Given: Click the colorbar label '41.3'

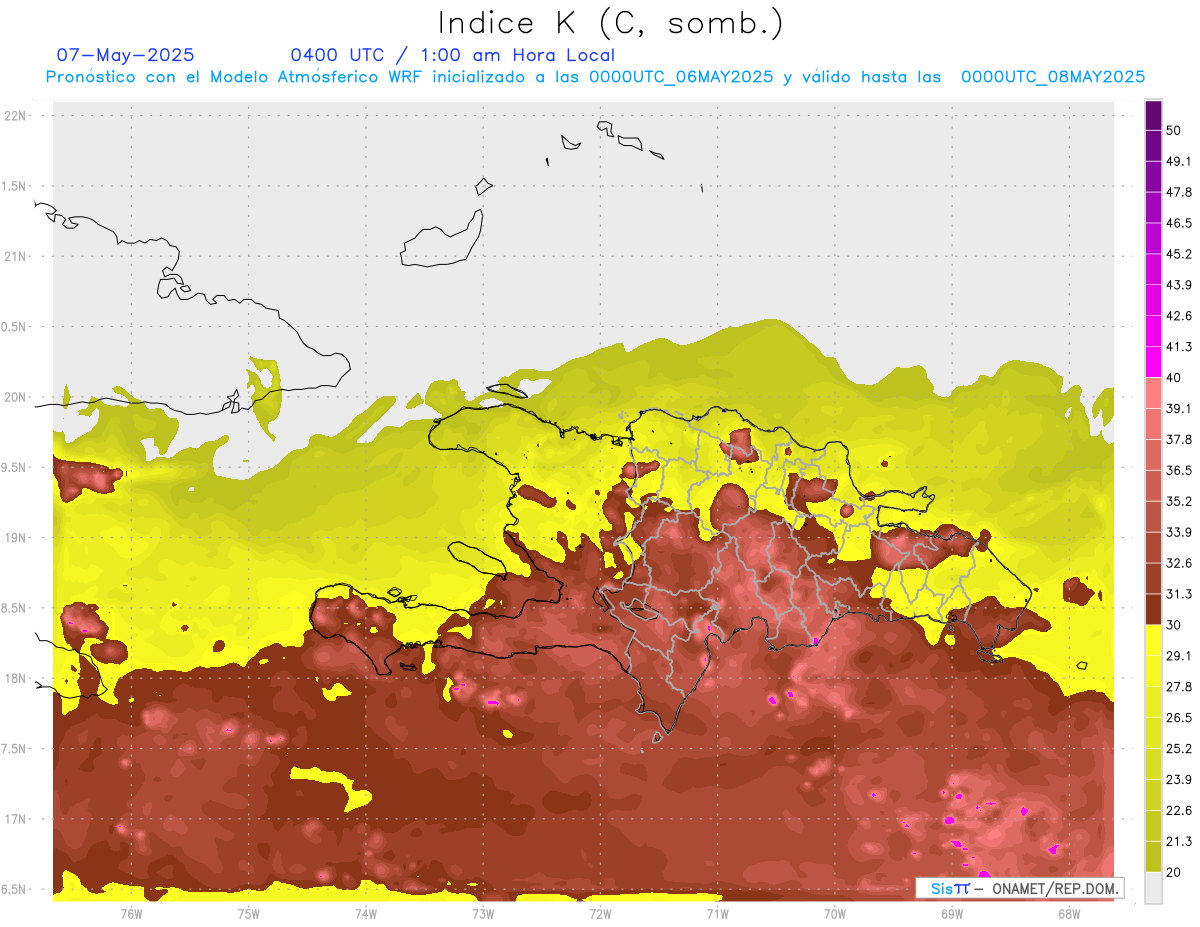Looking at the screenshot, I should (1178, 347).
